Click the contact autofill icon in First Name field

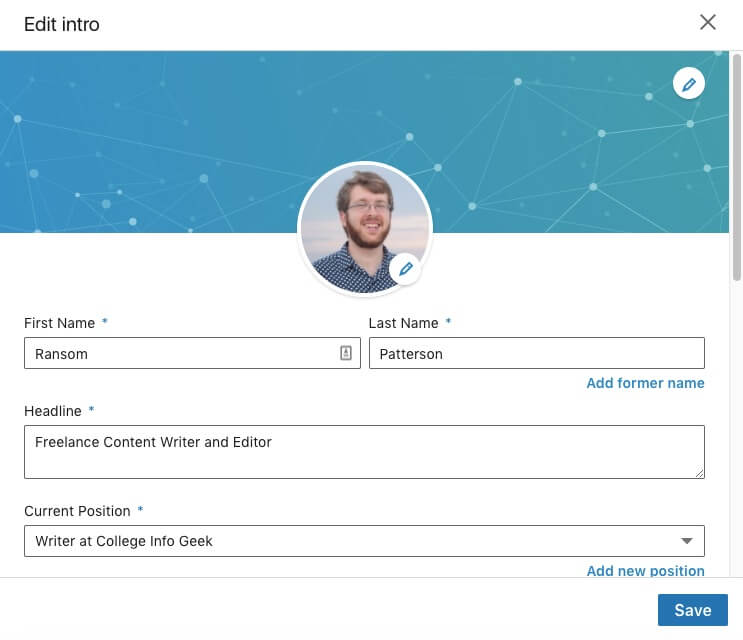(x=345, y=353)
